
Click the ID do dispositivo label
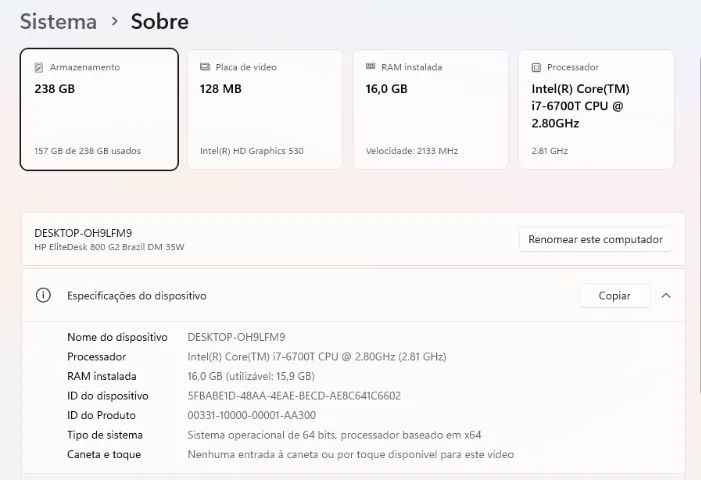point(108,396)
